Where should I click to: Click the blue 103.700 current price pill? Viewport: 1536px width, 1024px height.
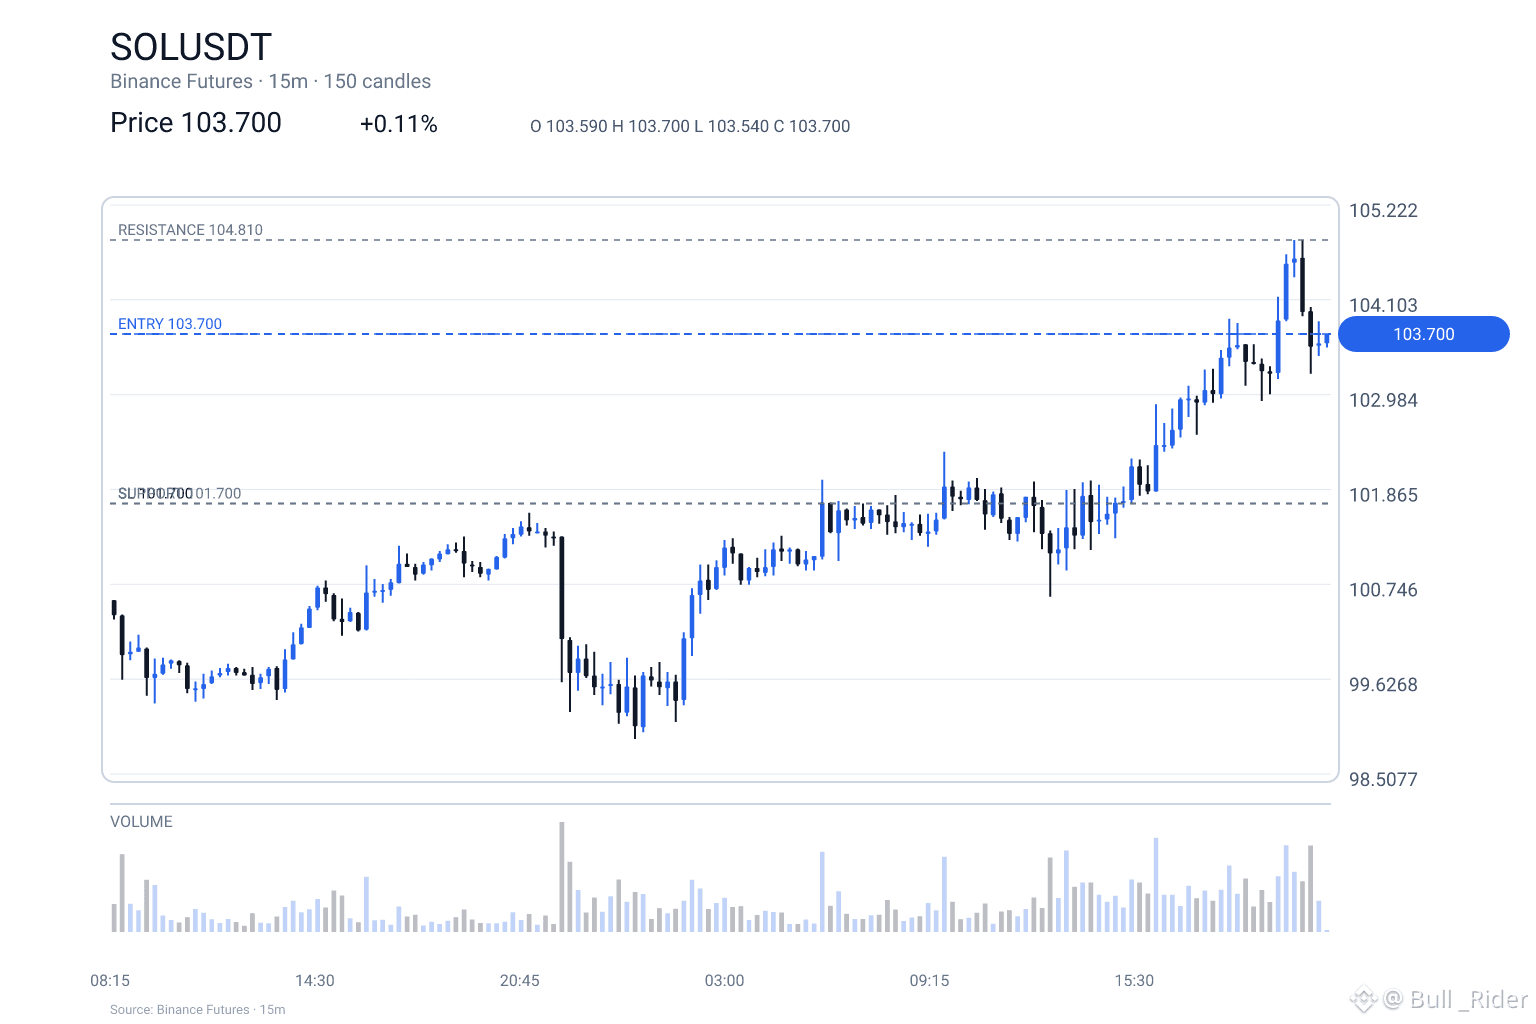tap(1423, 334)
